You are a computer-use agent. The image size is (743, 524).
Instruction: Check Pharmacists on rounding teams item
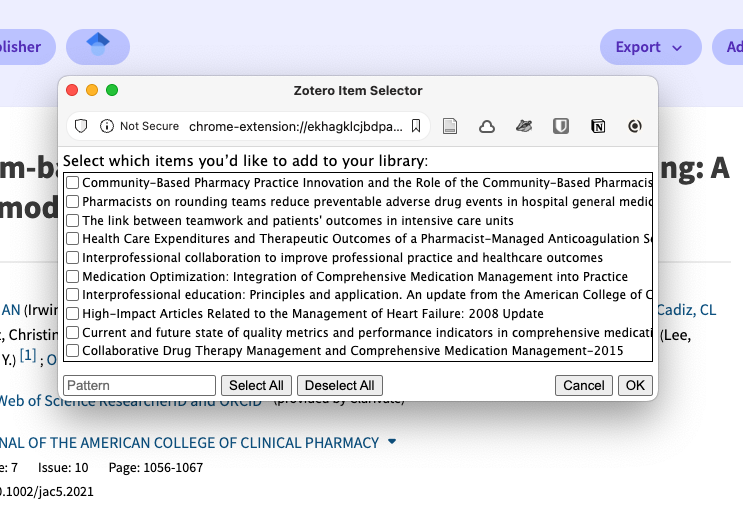72,201
